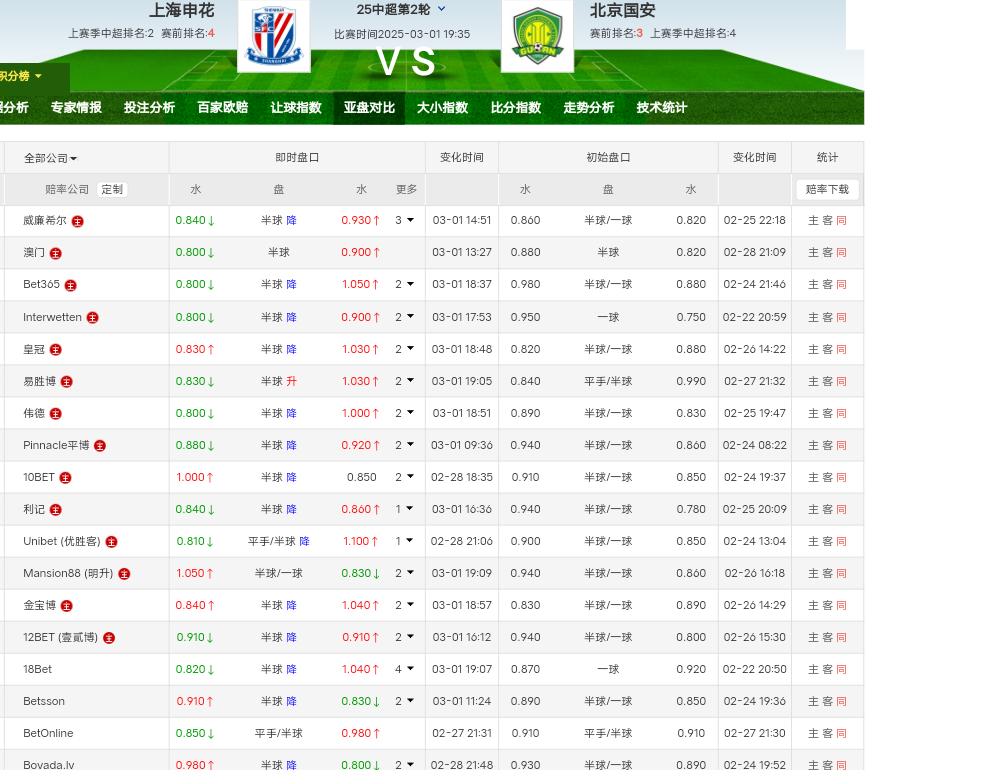Click 0.990 initial away odds for 易胜博
999x770 pixels.
tap(691, 381)
